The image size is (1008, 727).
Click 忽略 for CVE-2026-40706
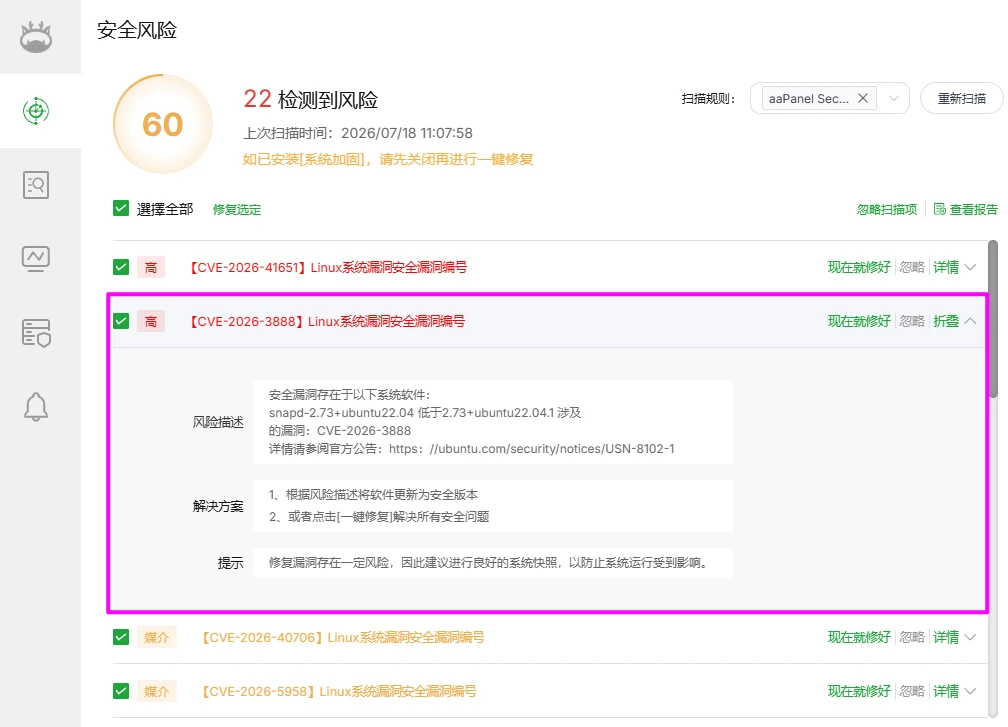click(912, 637)
